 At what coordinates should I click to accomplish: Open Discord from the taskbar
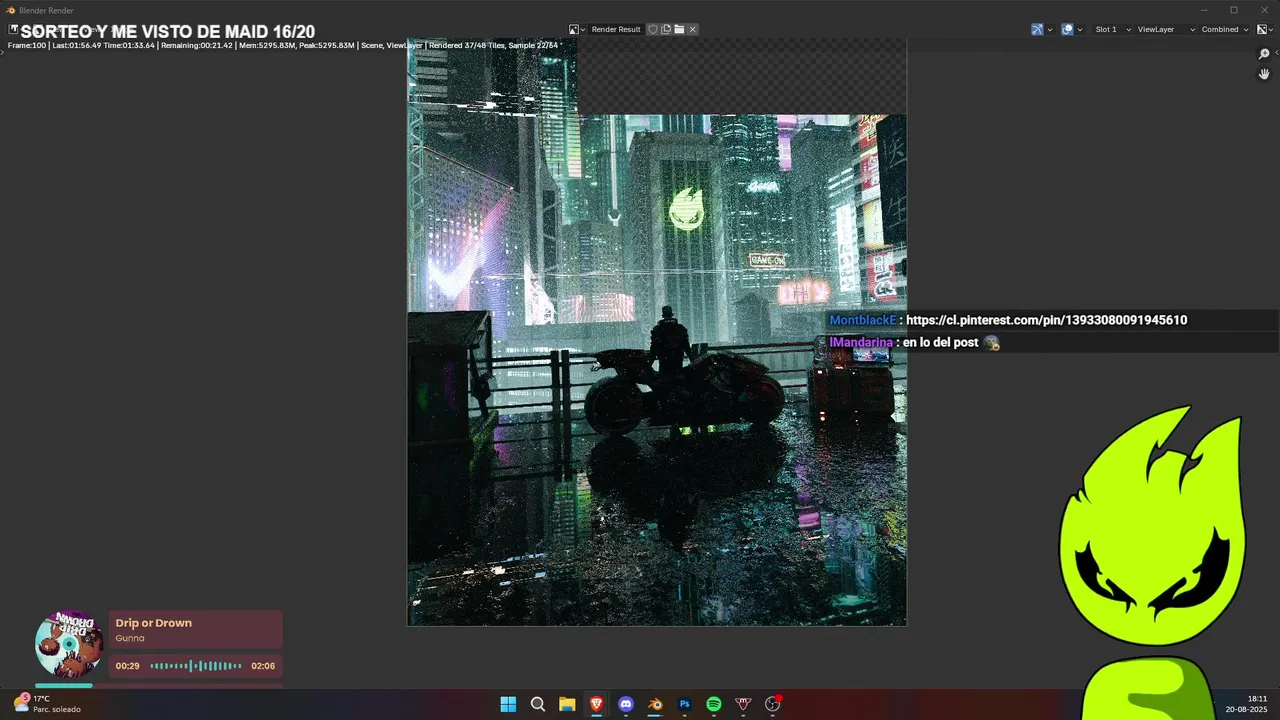coord(626,704)
